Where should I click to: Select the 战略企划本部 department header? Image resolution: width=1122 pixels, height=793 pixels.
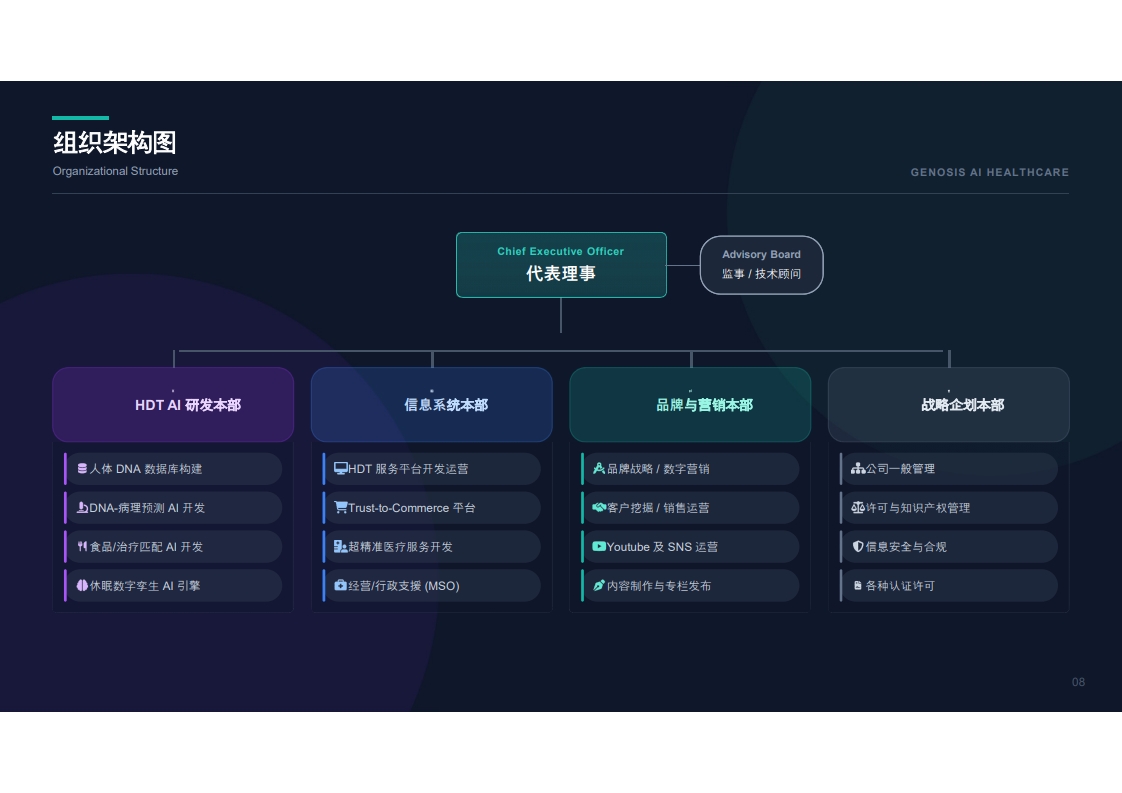[x=949, y=405]
